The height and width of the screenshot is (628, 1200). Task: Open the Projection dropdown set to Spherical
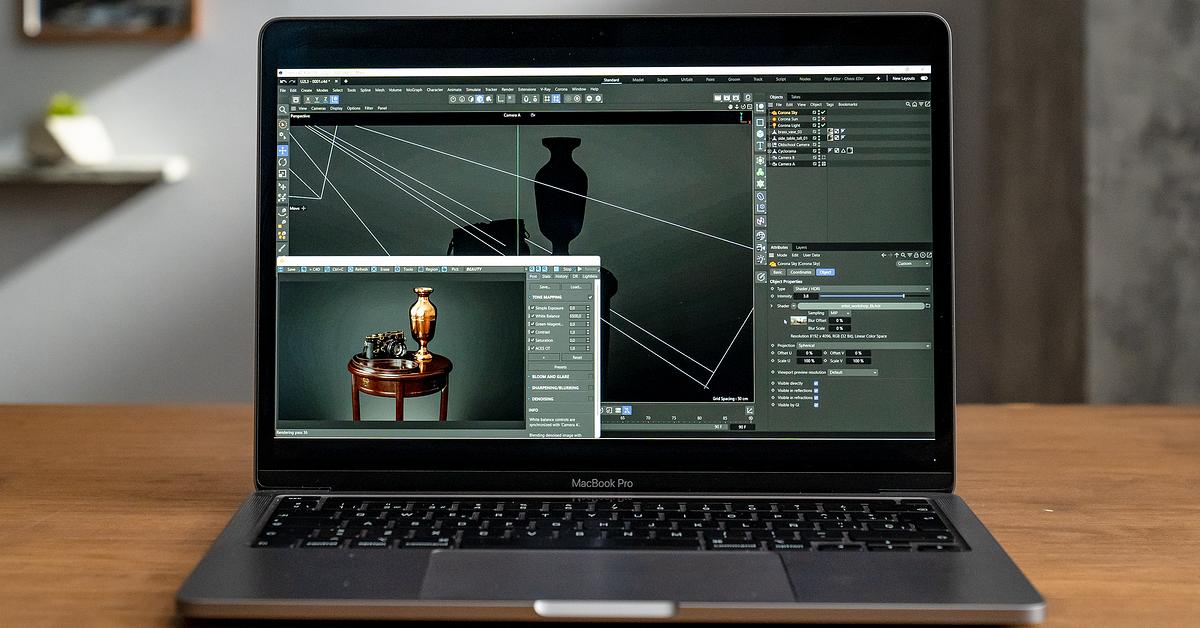click(863, 346)
